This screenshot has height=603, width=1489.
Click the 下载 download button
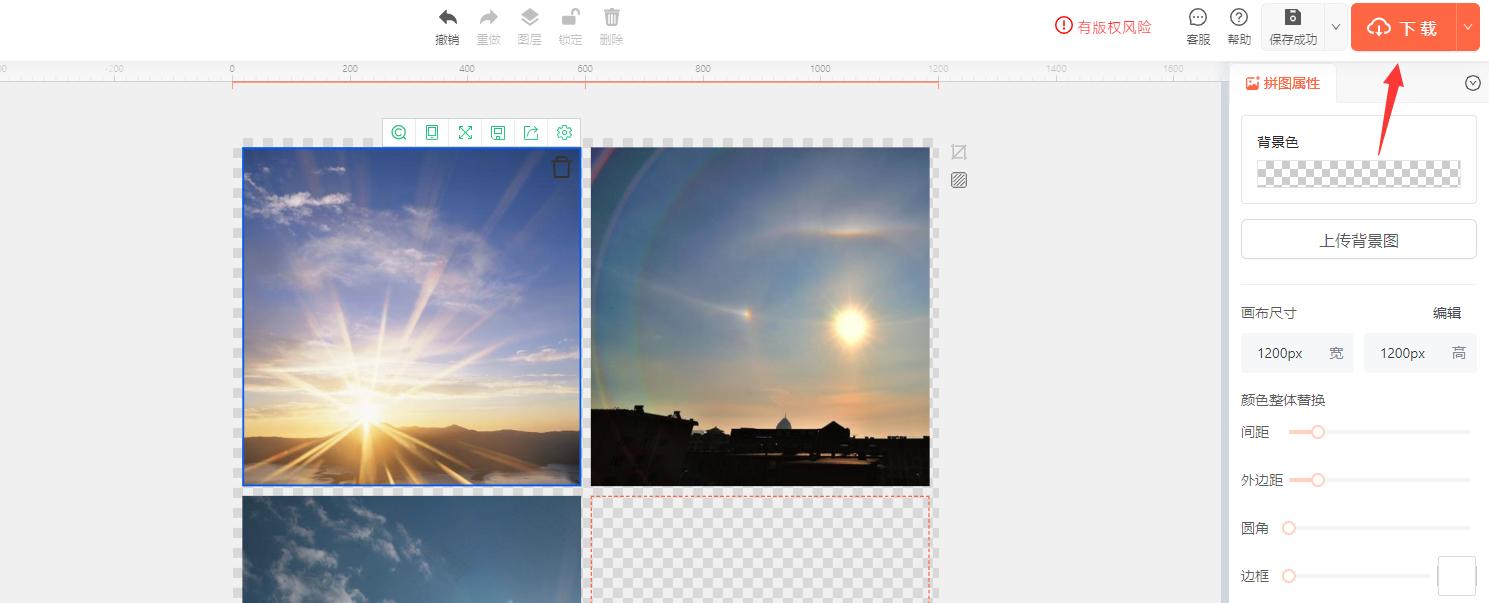pos(1403,27)
